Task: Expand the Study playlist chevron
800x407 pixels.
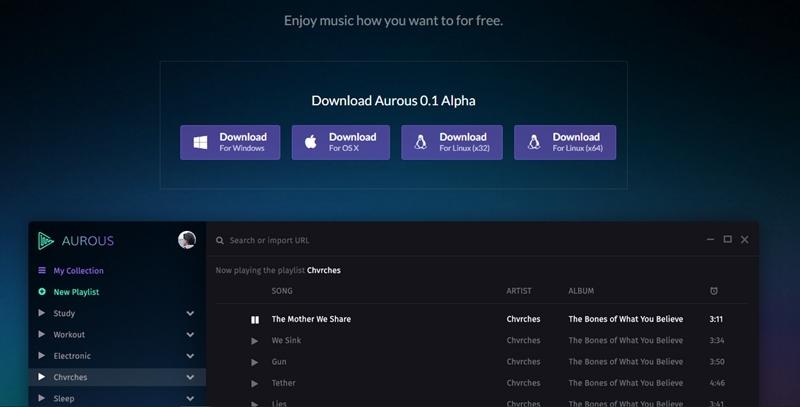Action: [190, 313]
